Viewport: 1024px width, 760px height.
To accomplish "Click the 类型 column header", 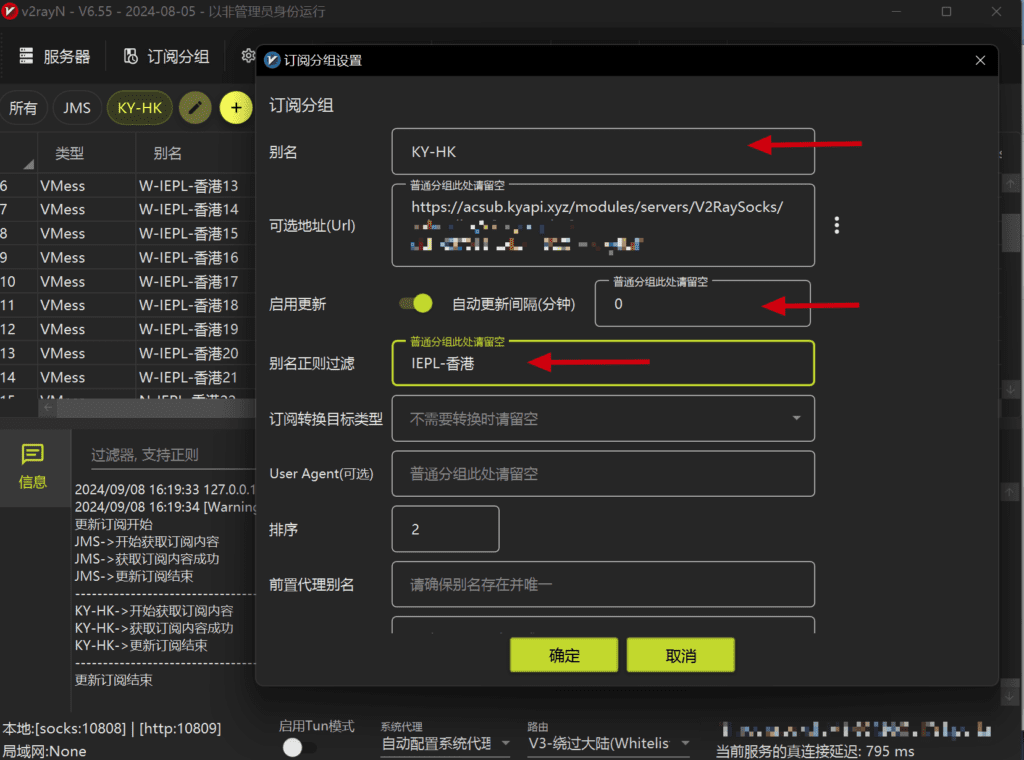I will 69,153.
